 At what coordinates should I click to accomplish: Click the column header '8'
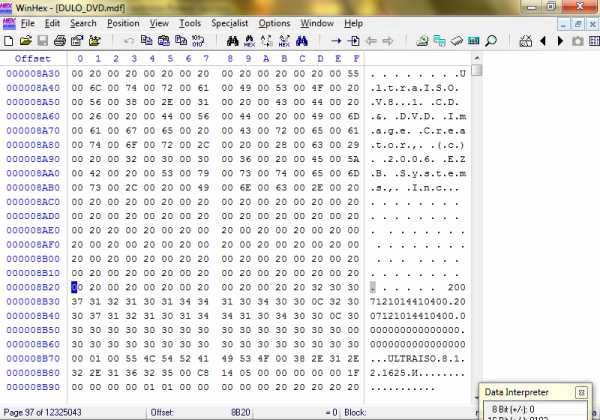[230, 59]
